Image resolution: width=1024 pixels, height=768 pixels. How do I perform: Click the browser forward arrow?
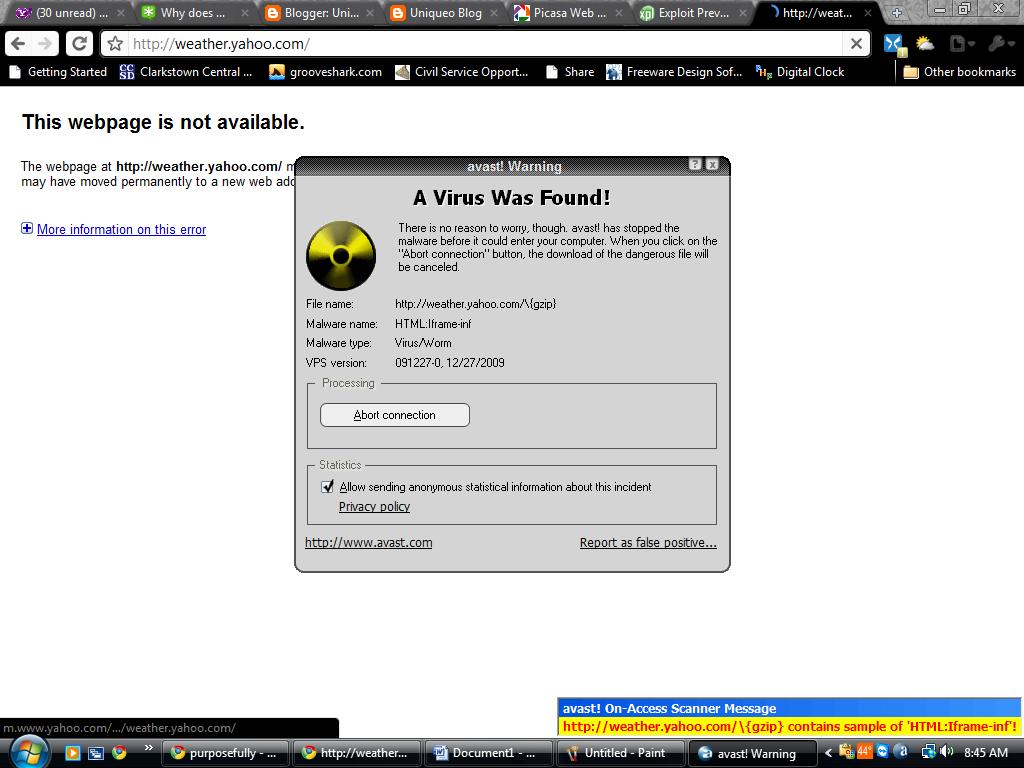tap(44, 44)
